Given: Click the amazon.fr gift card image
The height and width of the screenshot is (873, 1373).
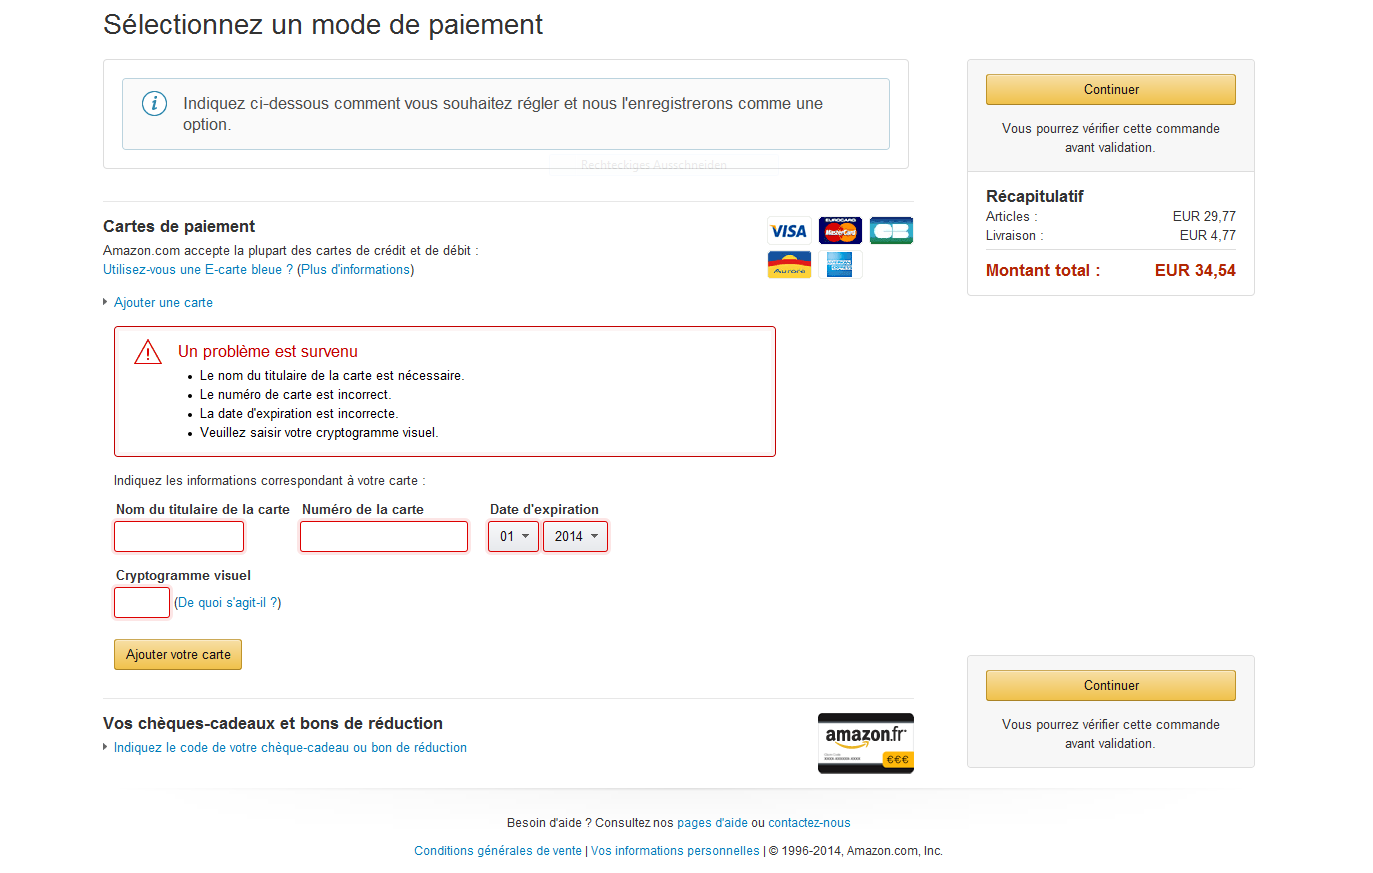Looking at the screenshot, I should pyautogui.click(x=865, y=743).
